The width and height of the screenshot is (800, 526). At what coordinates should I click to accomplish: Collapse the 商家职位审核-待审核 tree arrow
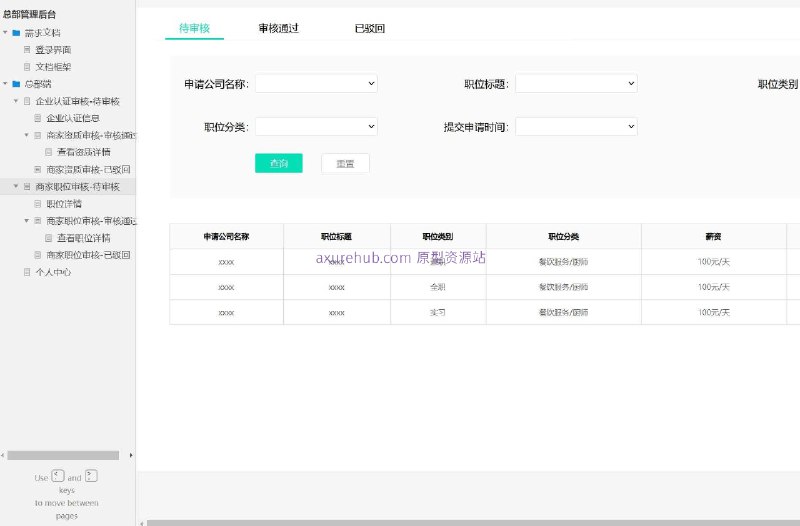point(16,186)
